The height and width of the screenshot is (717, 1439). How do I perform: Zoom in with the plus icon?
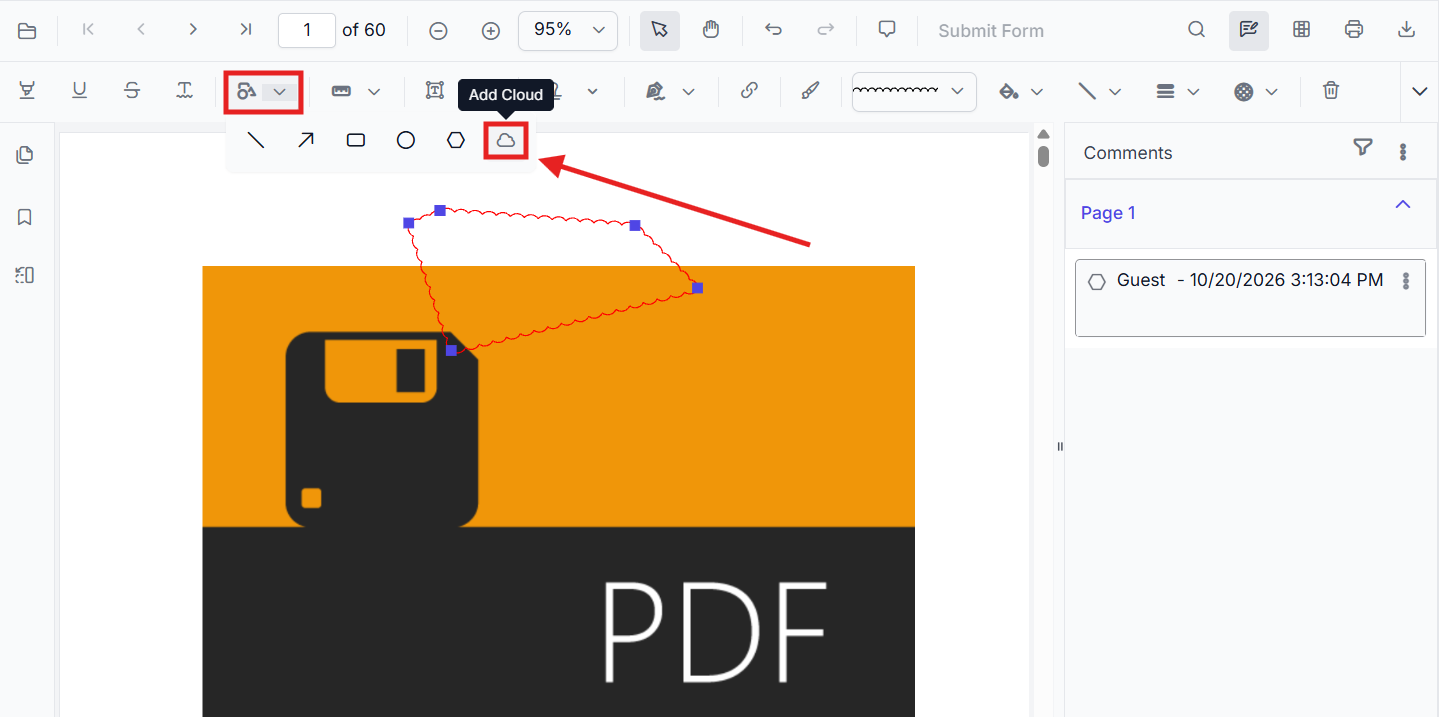coord(490,31)
